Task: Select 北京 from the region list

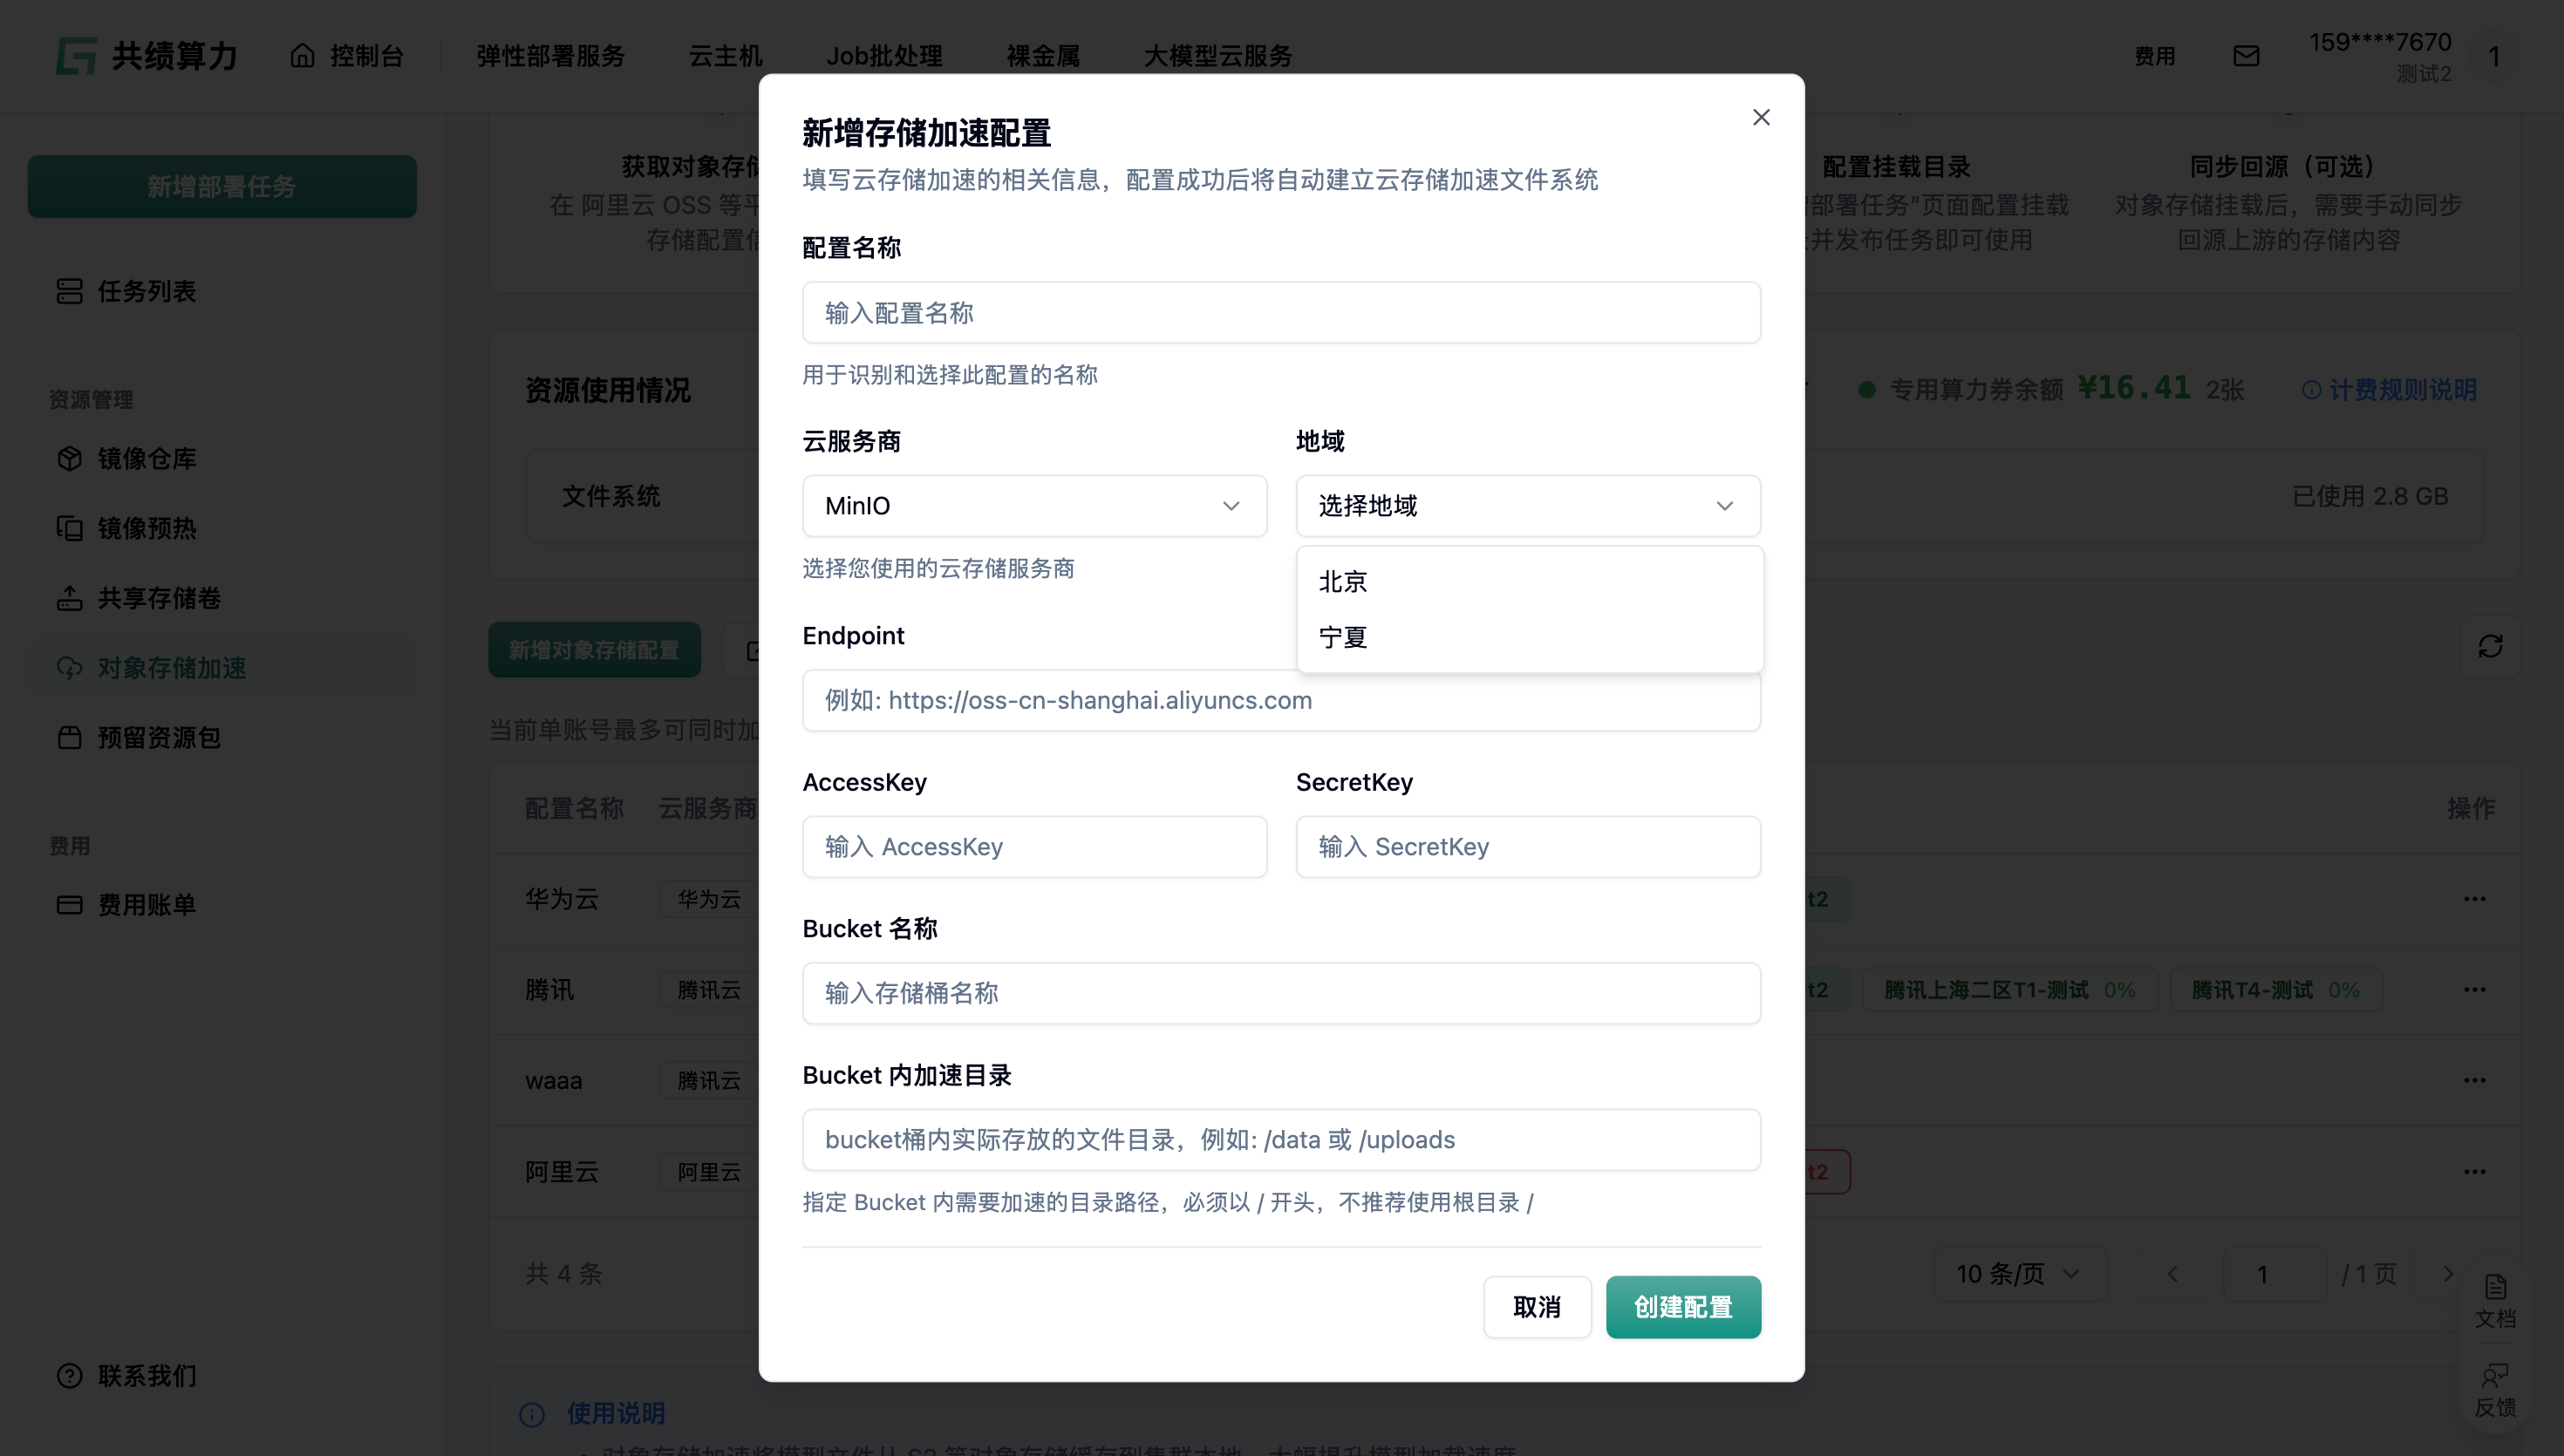Action: [1529, 582]
